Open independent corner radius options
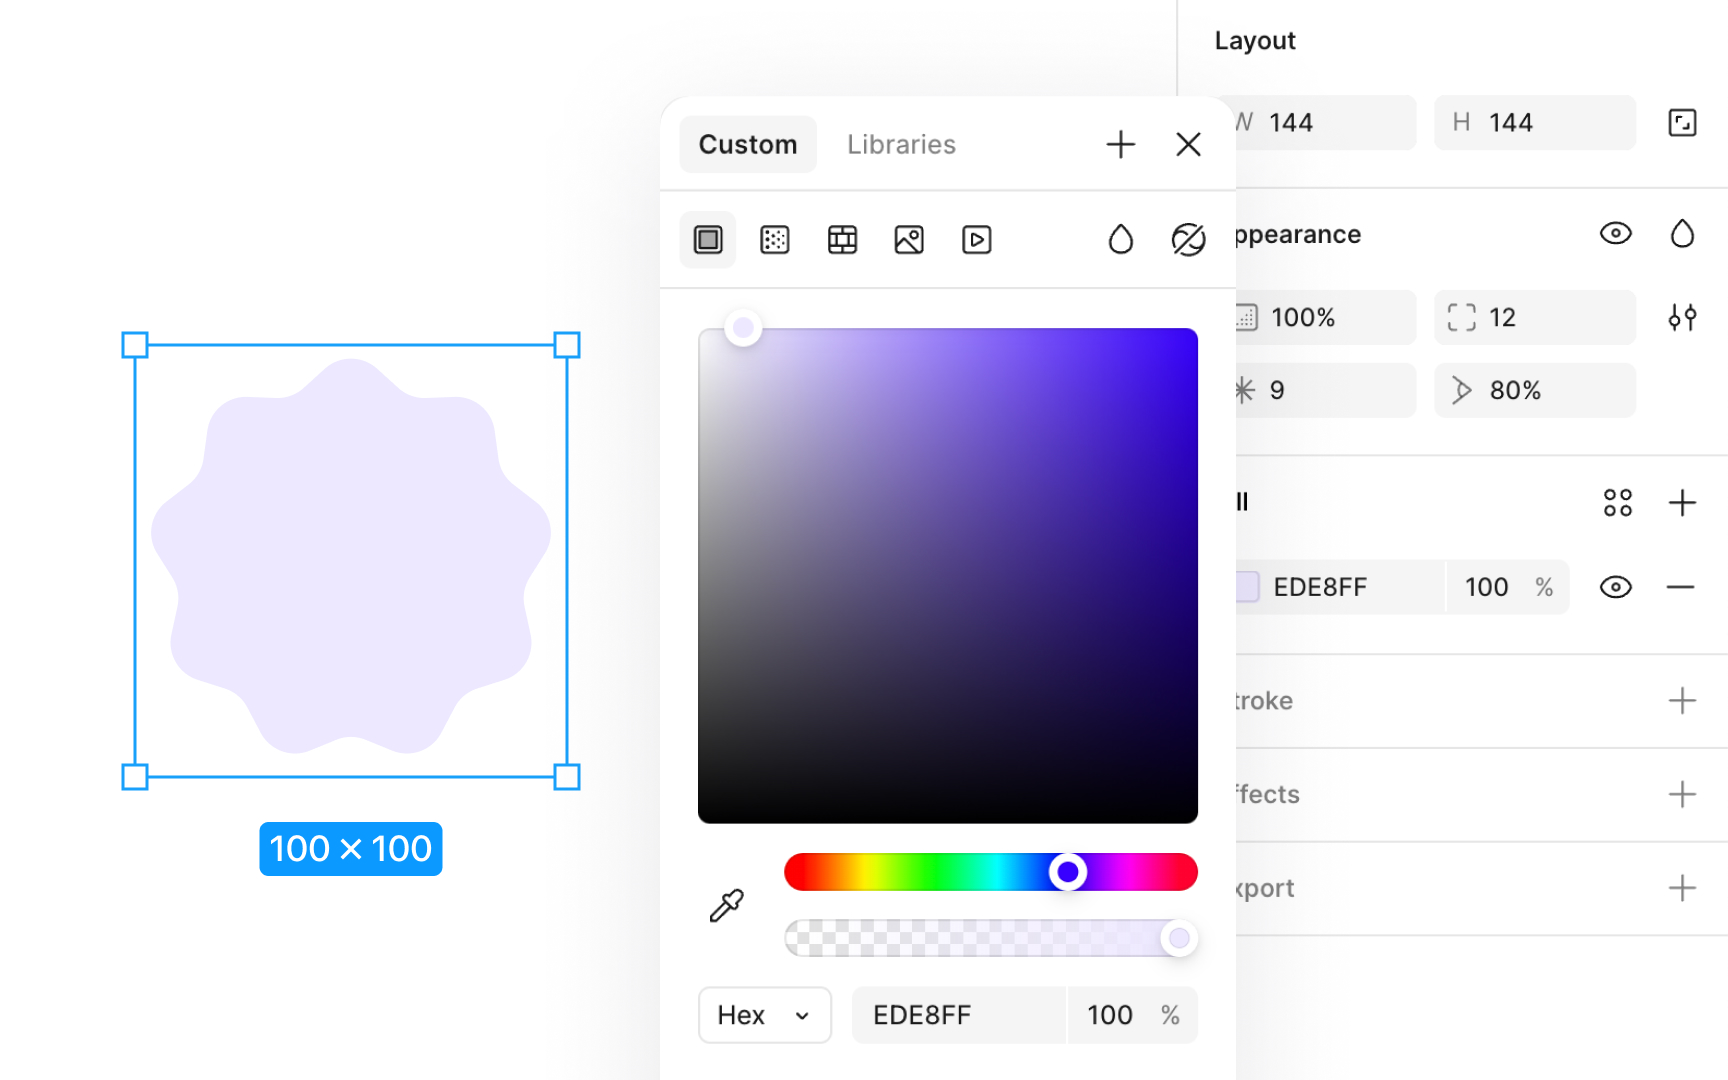Viewport: 1728px width, 1080px height. tap(1683, 317)
